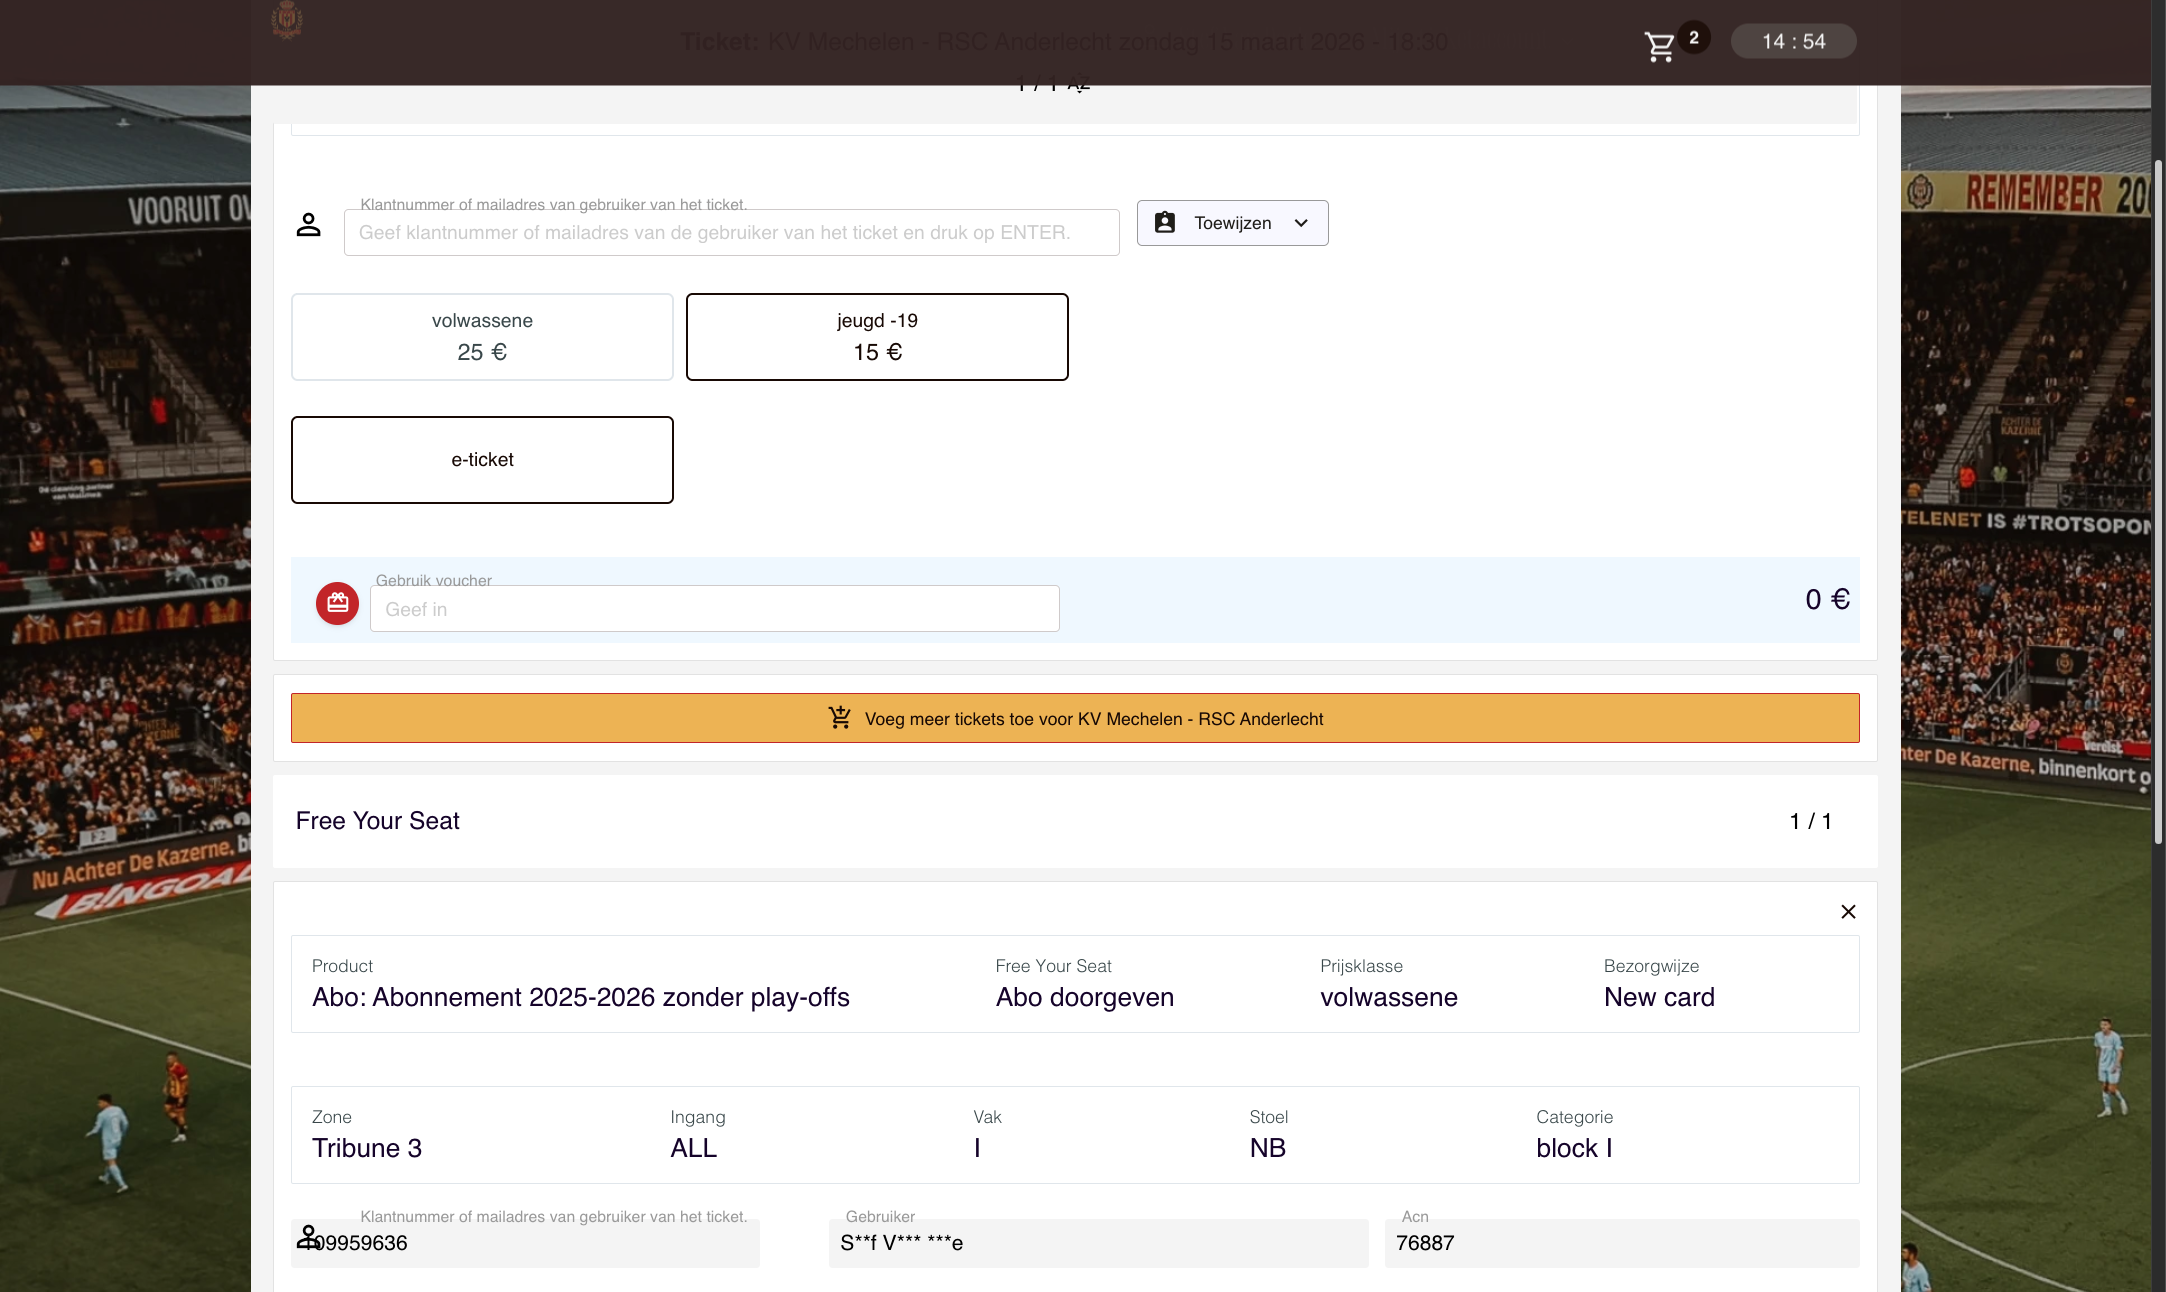Open the shopping cart icon
The height and width of the screenshot is (1292, 2166).
(1660, 46)
